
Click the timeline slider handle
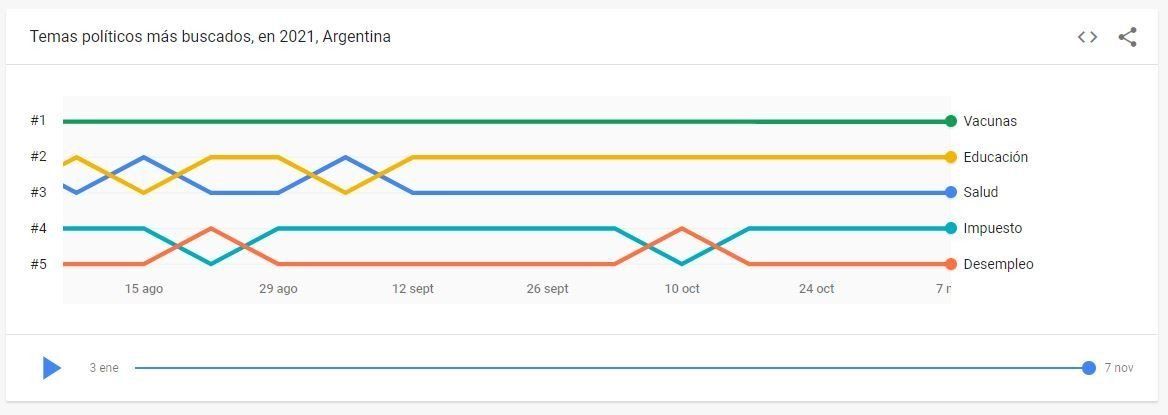click(x=1088, y=368)
